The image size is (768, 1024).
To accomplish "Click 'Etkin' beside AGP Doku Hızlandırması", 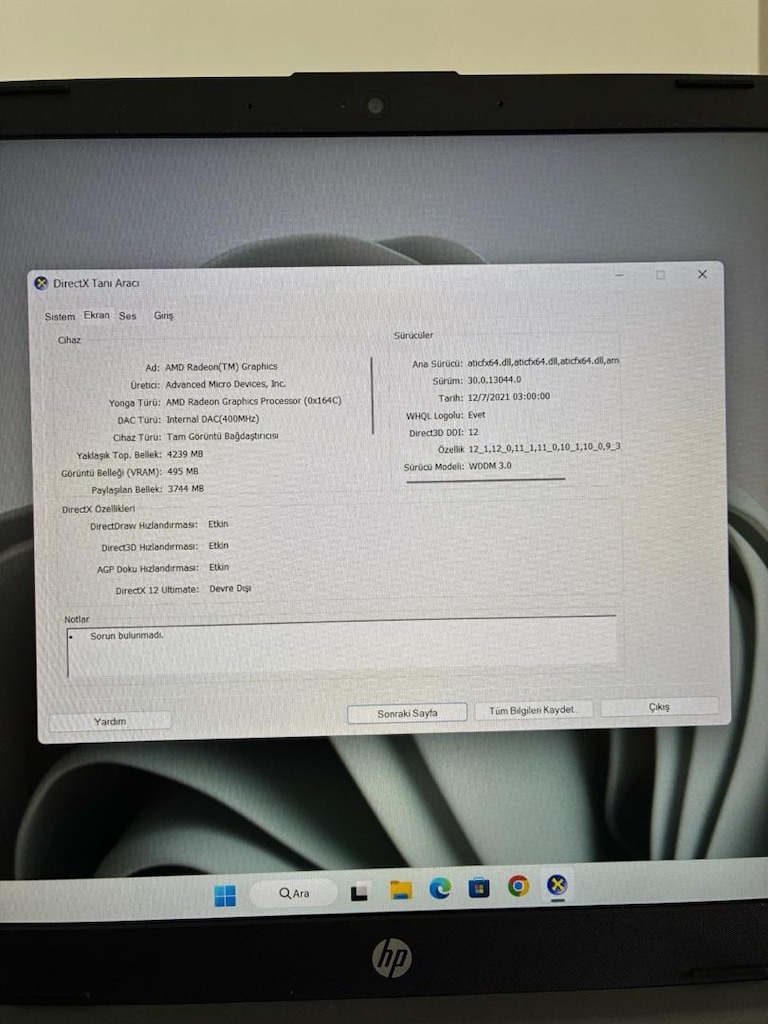I will [219, 567].
